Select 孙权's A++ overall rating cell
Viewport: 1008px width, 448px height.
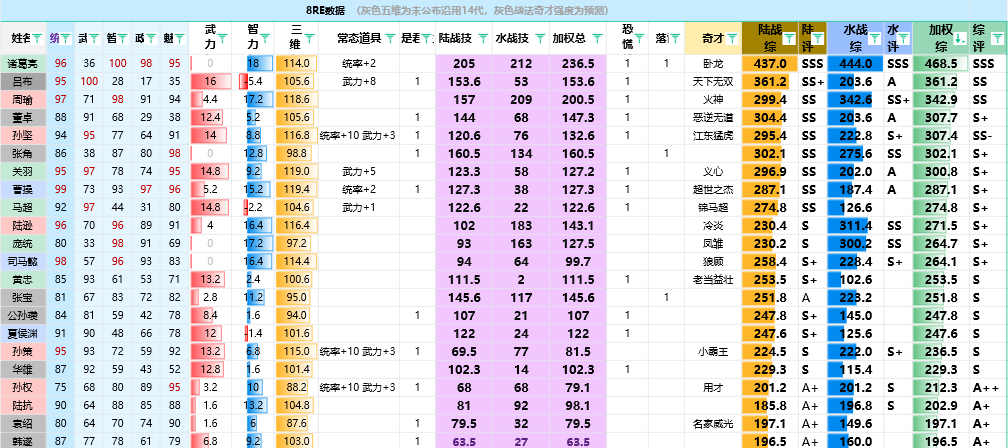click(989, 388)
